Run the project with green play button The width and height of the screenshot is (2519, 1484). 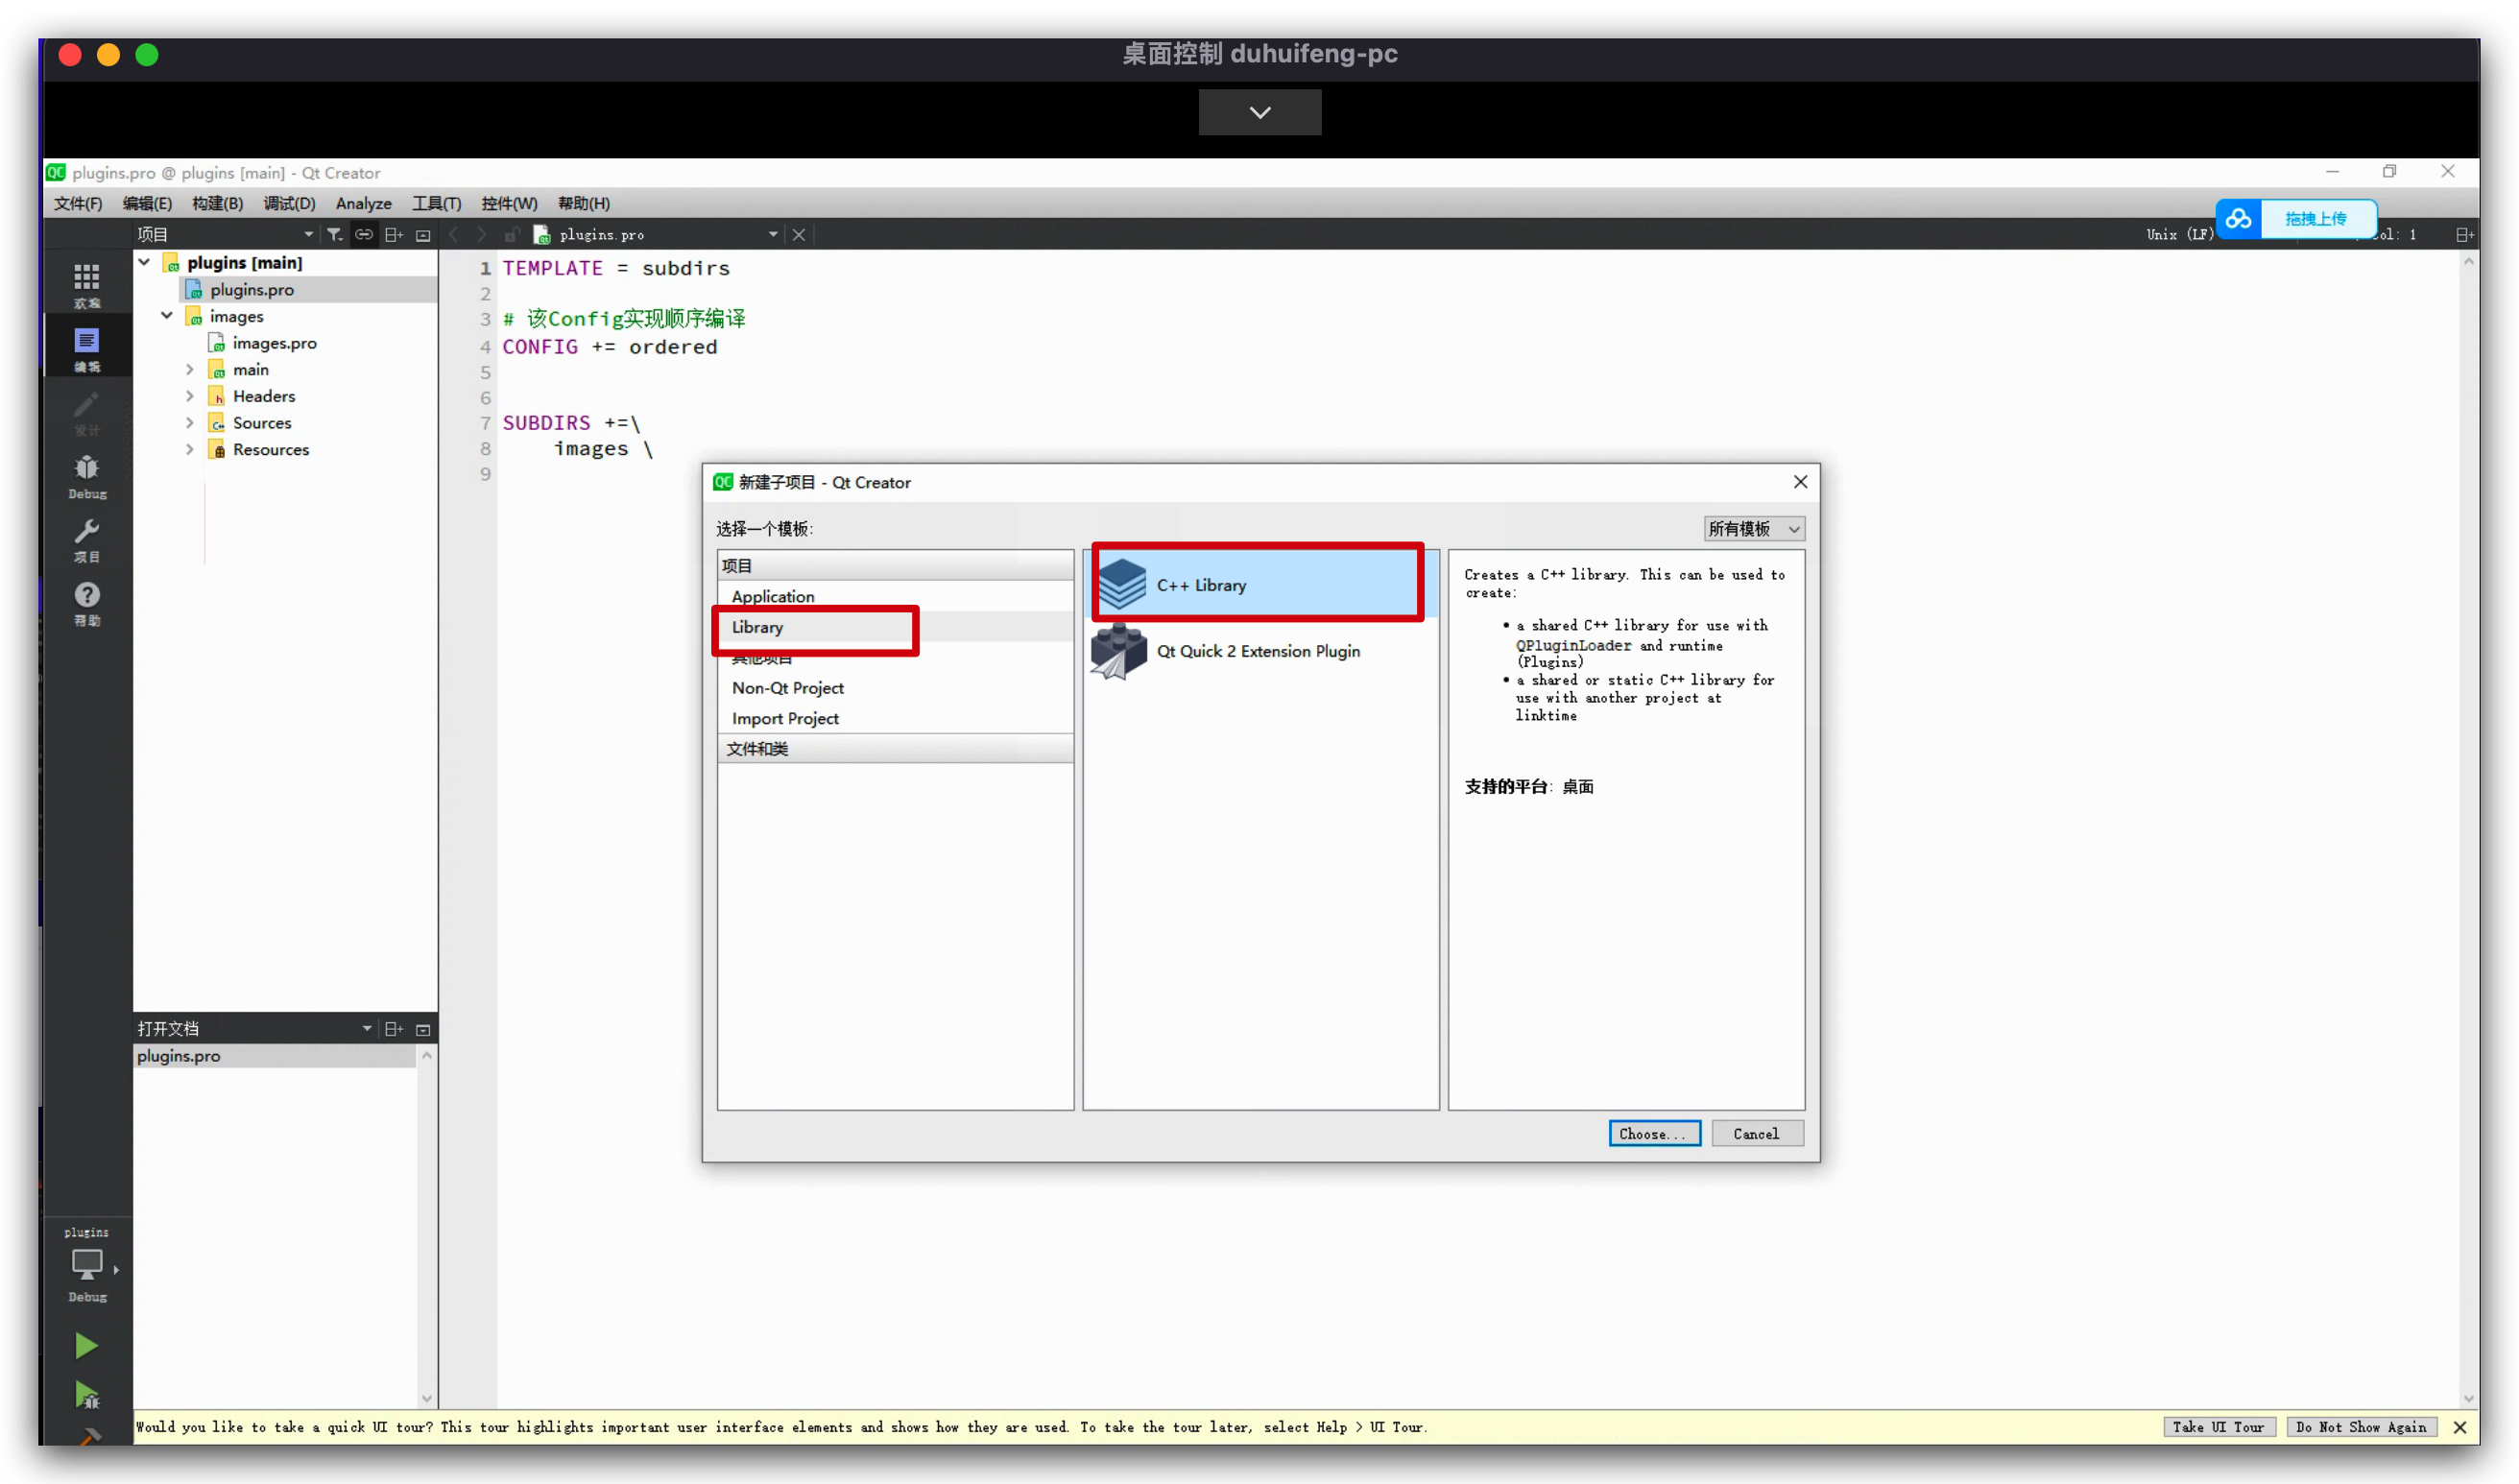click(86, 1346)
